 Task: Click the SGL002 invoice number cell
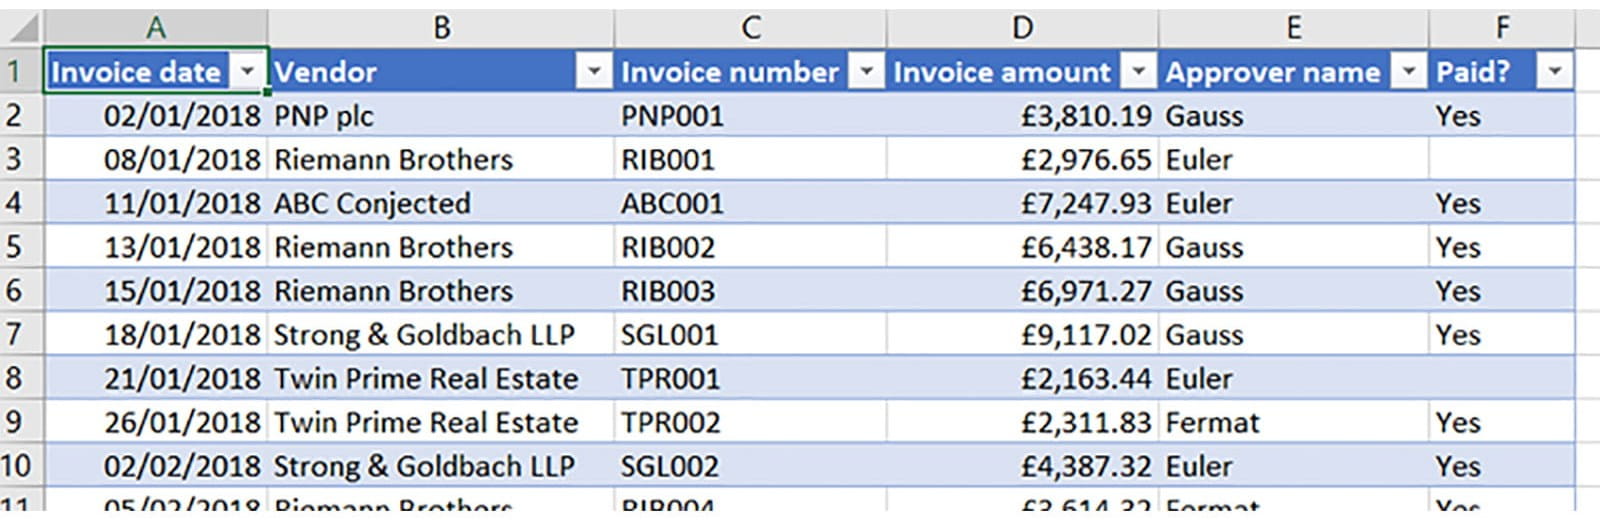coord(750,466)
